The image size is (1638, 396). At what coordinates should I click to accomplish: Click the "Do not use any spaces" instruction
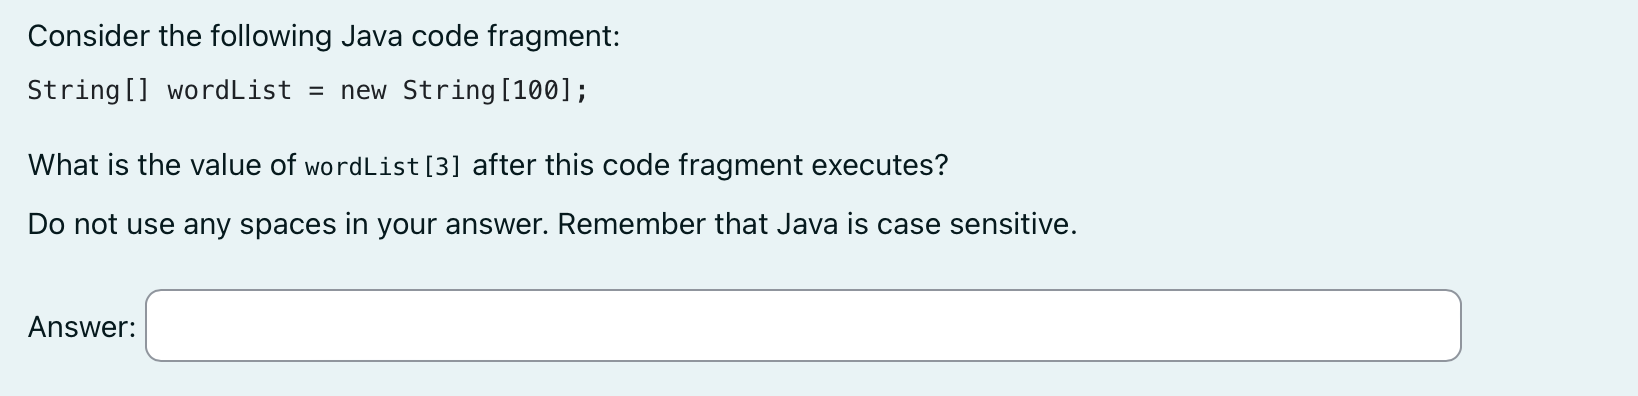288,224
